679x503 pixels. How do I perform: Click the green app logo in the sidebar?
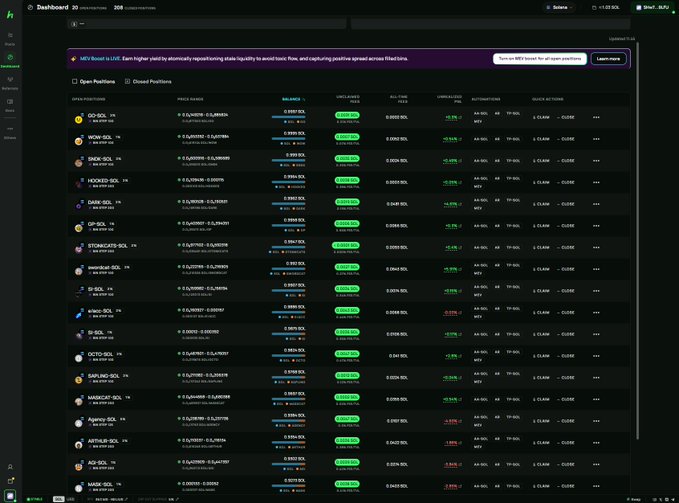coord(10,15)
